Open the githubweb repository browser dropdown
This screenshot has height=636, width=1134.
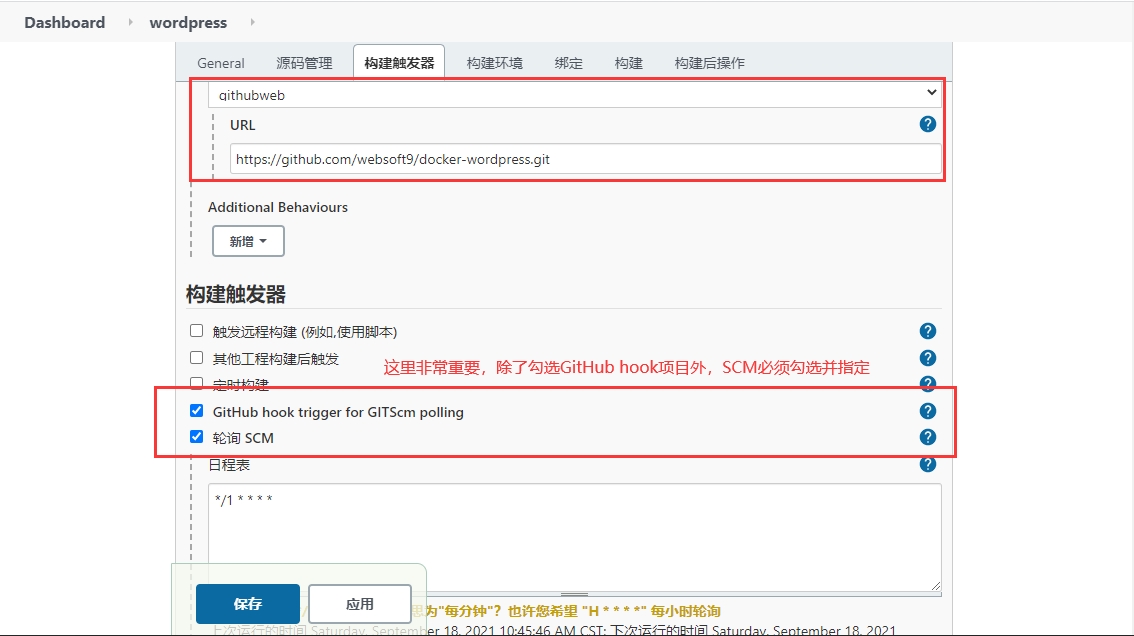point(574,94)
